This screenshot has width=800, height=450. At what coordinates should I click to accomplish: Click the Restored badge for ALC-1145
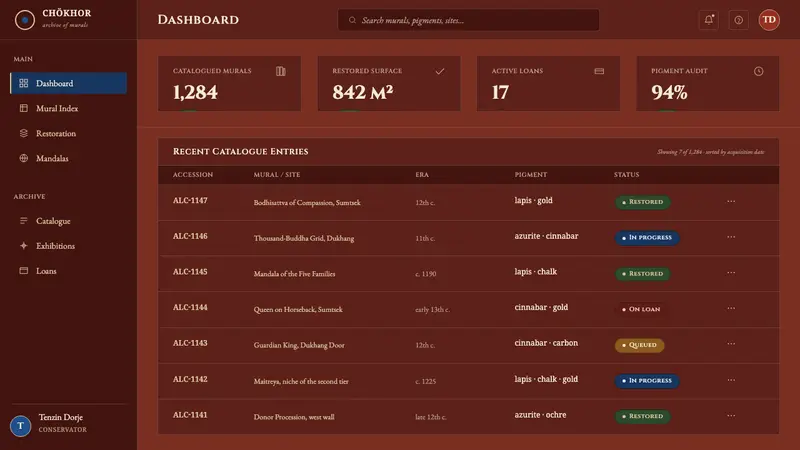tap(642, 274)
